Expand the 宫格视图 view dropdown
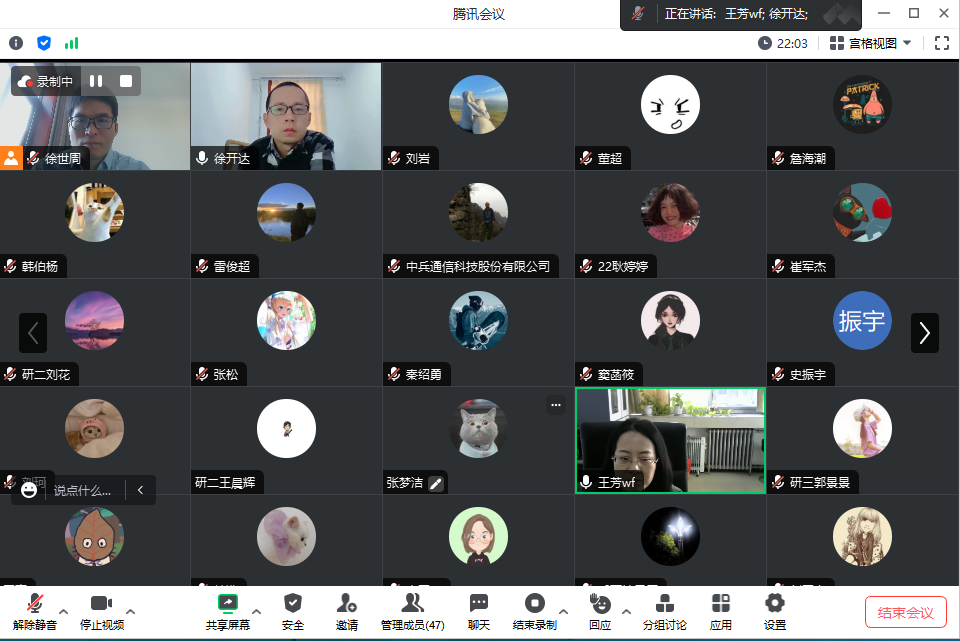 (870, 43)
